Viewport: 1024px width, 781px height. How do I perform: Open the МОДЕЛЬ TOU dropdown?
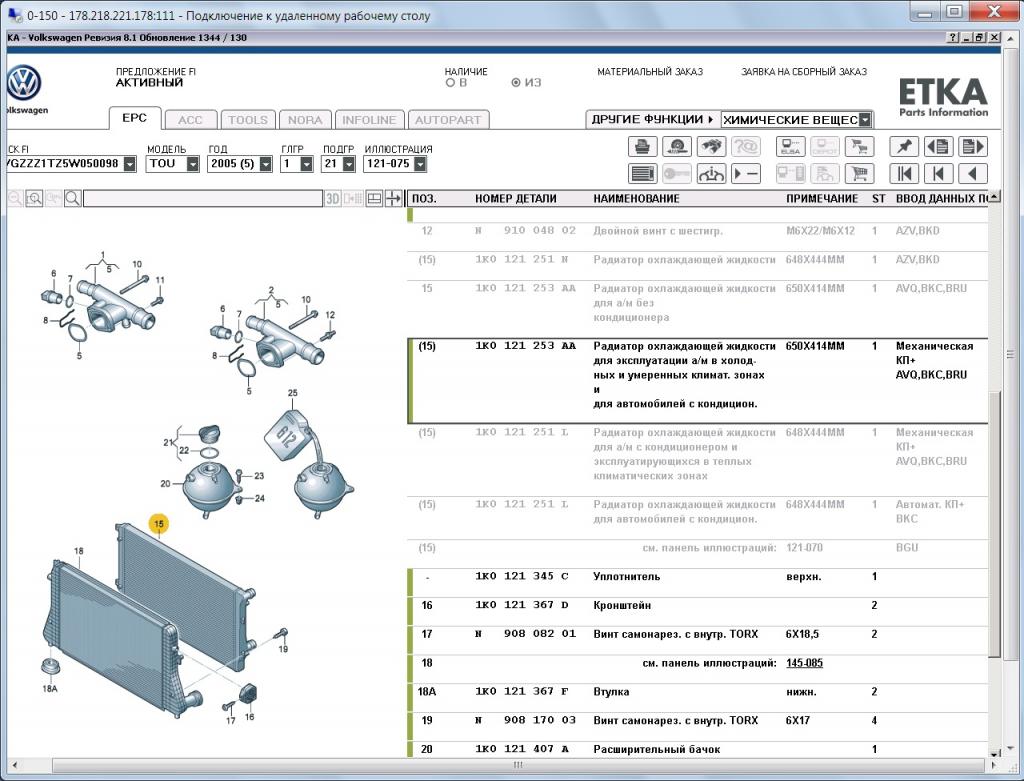tap(193, 164)
